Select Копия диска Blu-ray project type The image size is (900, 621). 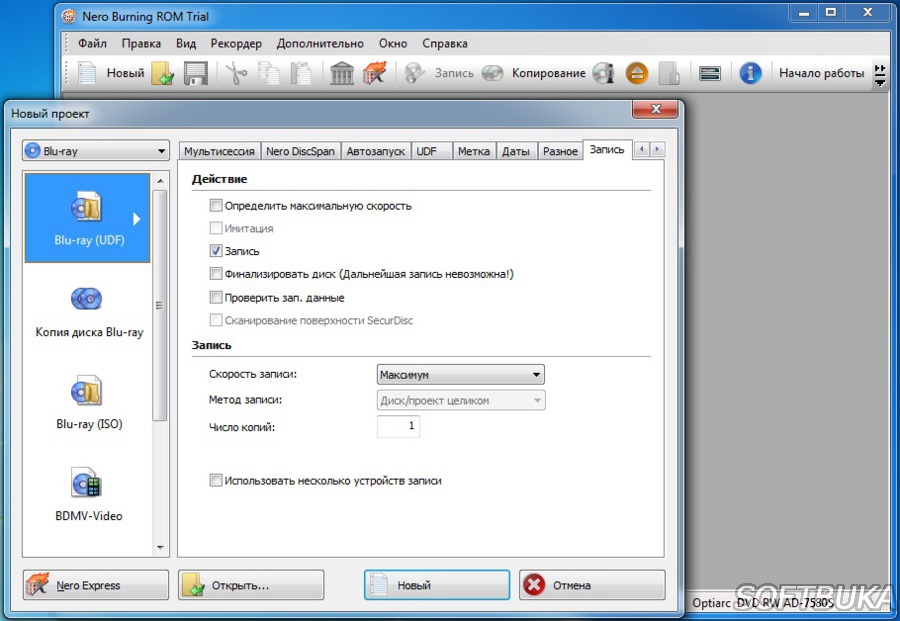[89, 310]
